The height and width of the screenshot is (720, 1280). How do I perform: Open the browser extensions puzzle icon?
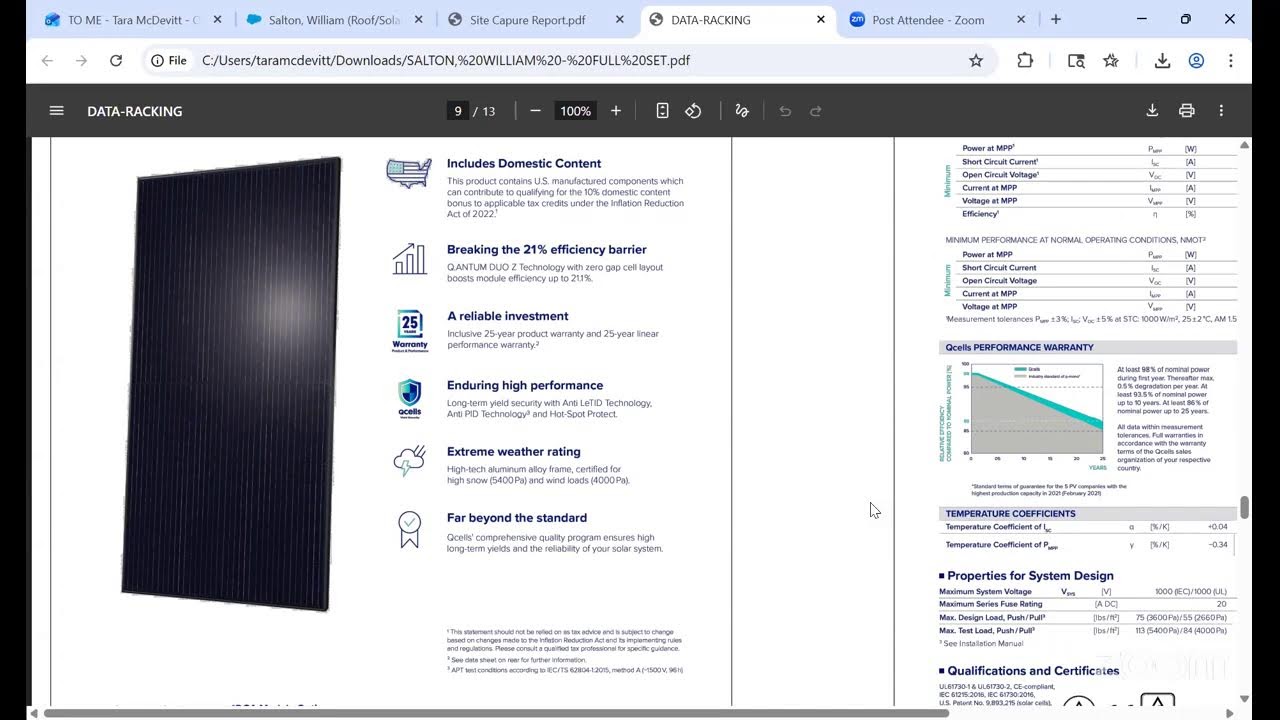tap(1025, 60)
